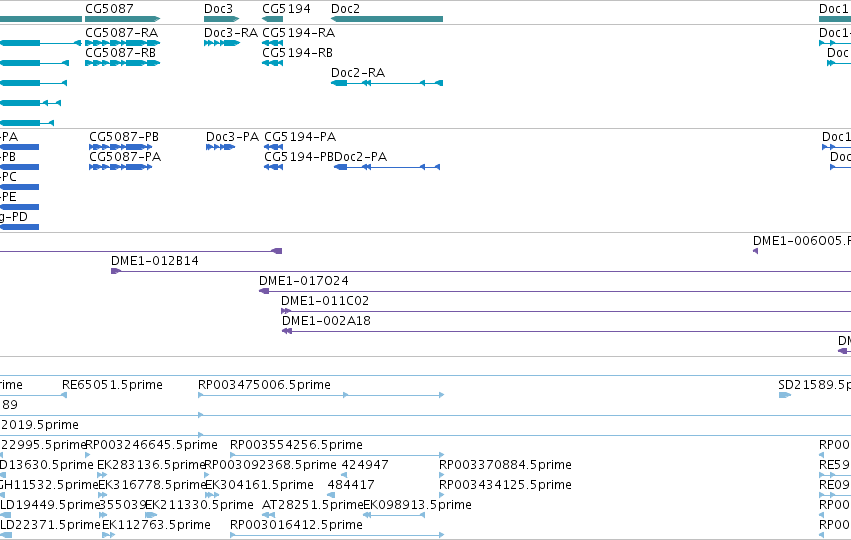Click the LD22371.5prime EST label
This screenshot has height=540, width=851.
[x=50, y=525]
